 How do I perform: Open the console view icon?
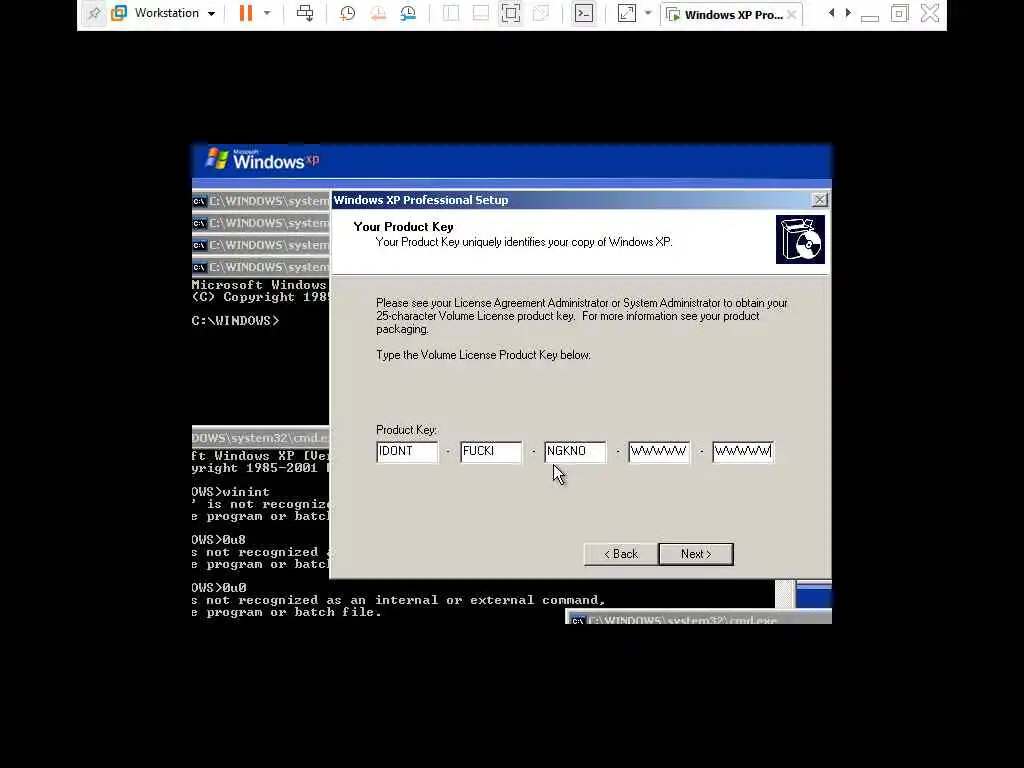pos(584,13)
